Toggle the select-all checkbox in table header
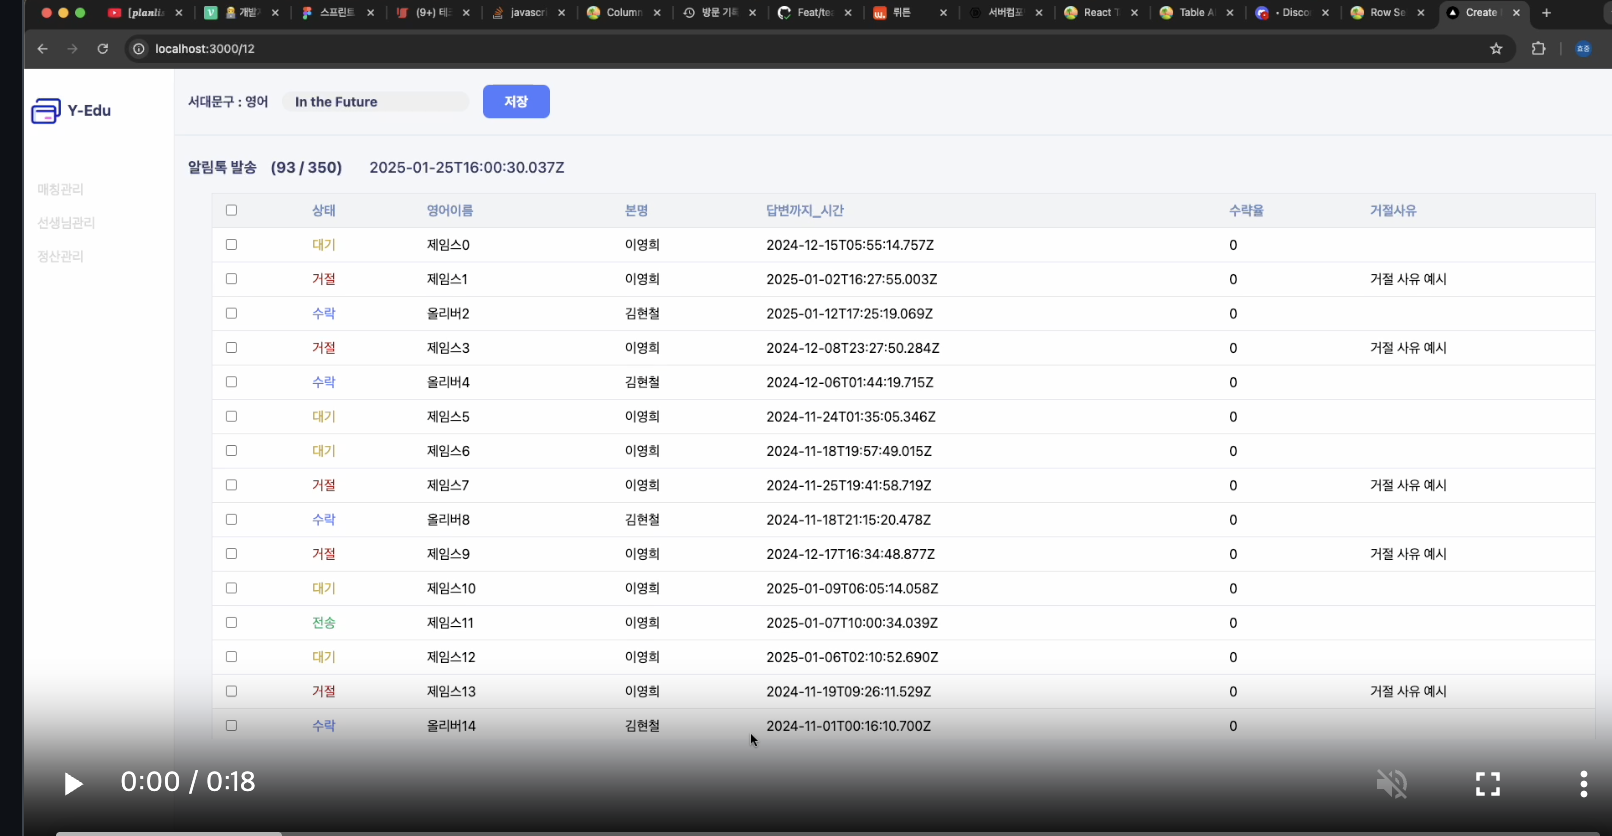The image size is (1612, 836). pyautogui.click(x=231, y=210)
